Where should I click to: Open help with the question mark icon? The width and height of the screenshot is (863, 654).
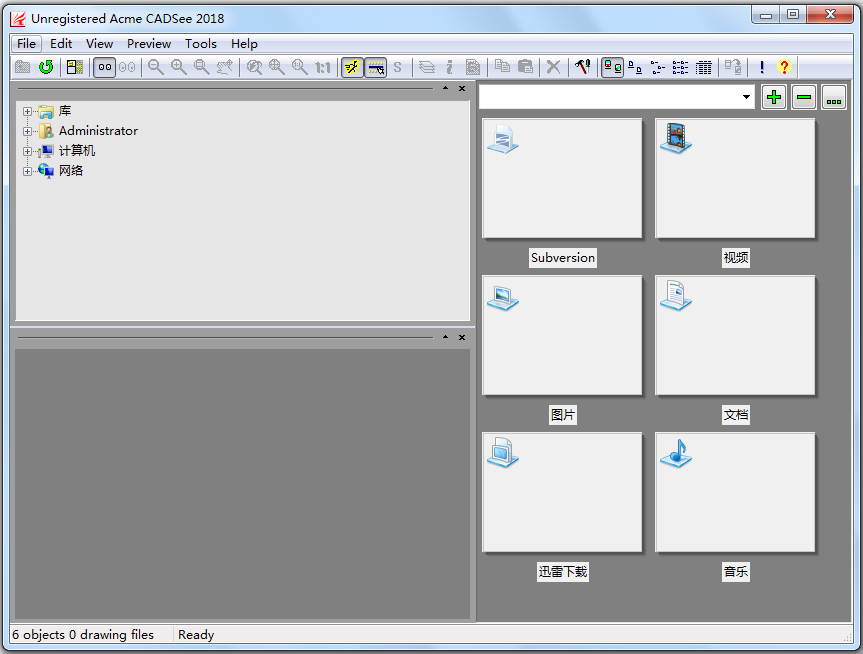[x=784, y=67]
